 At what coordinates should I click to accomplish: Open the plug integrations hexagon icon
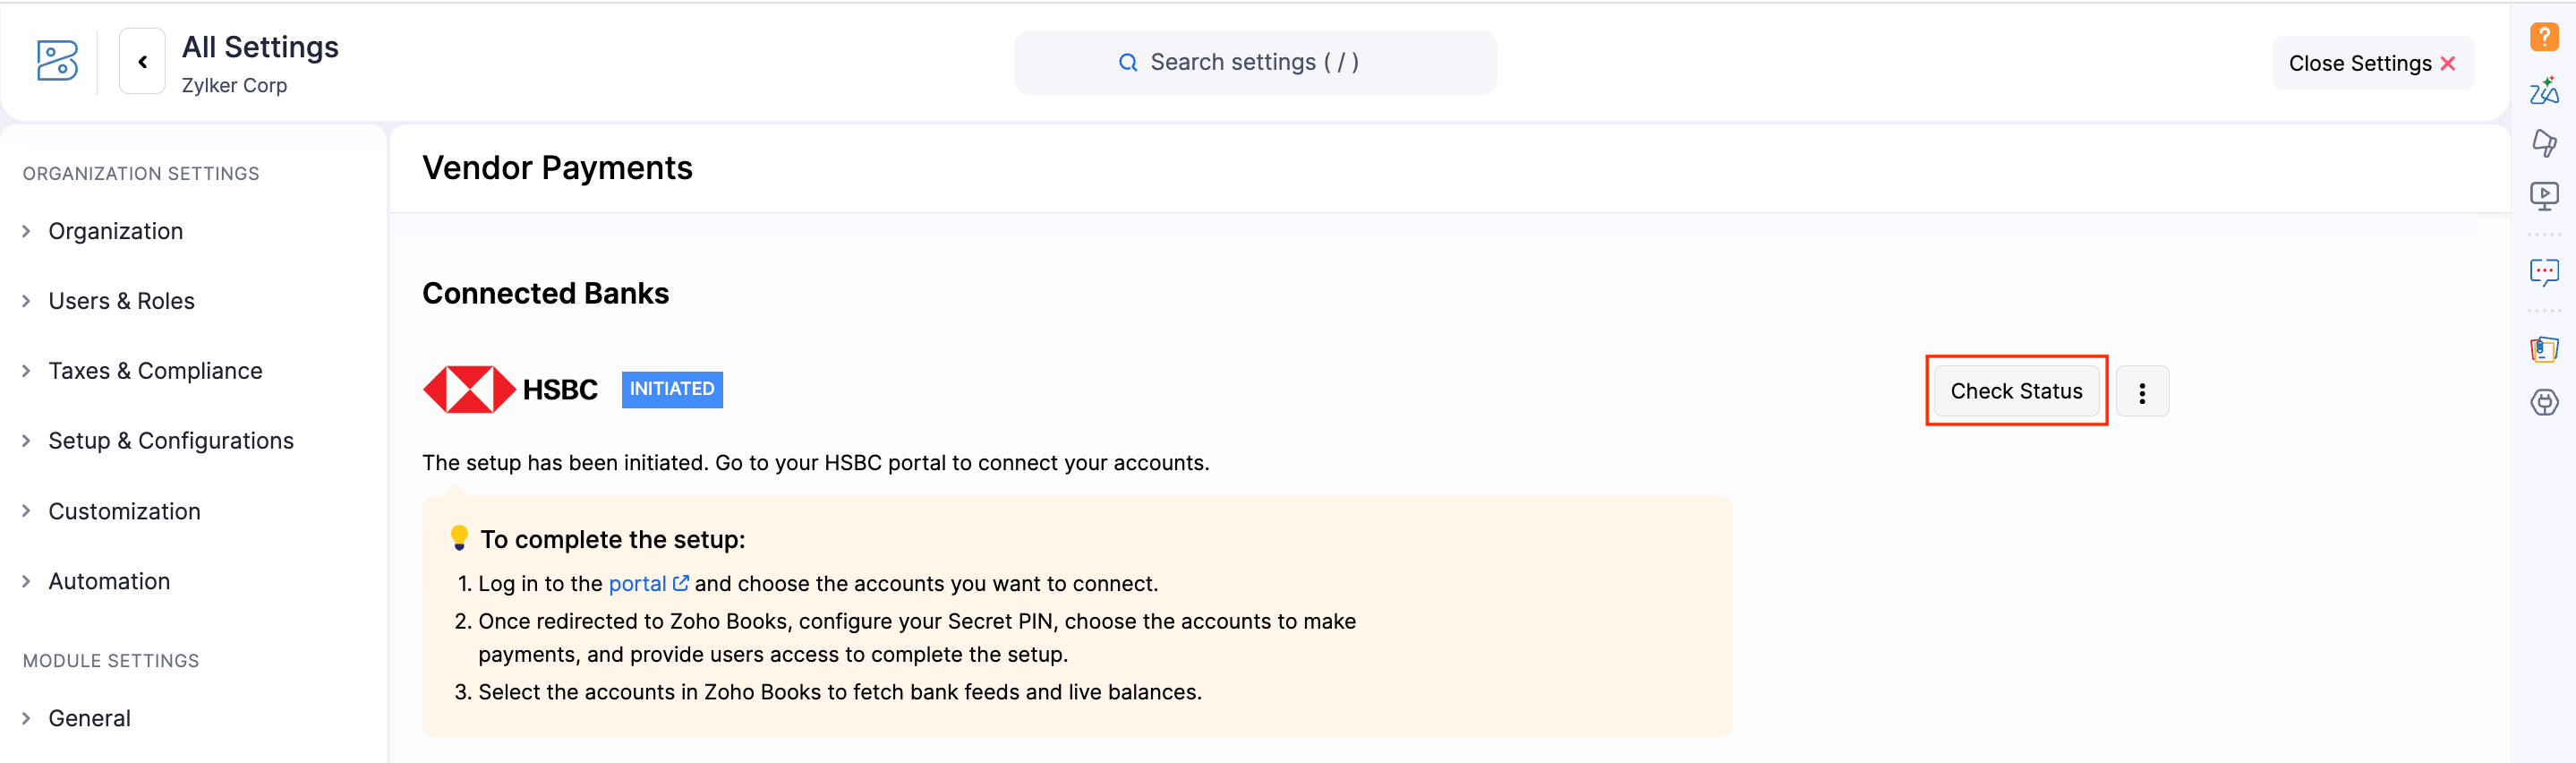pos(2544,402)
